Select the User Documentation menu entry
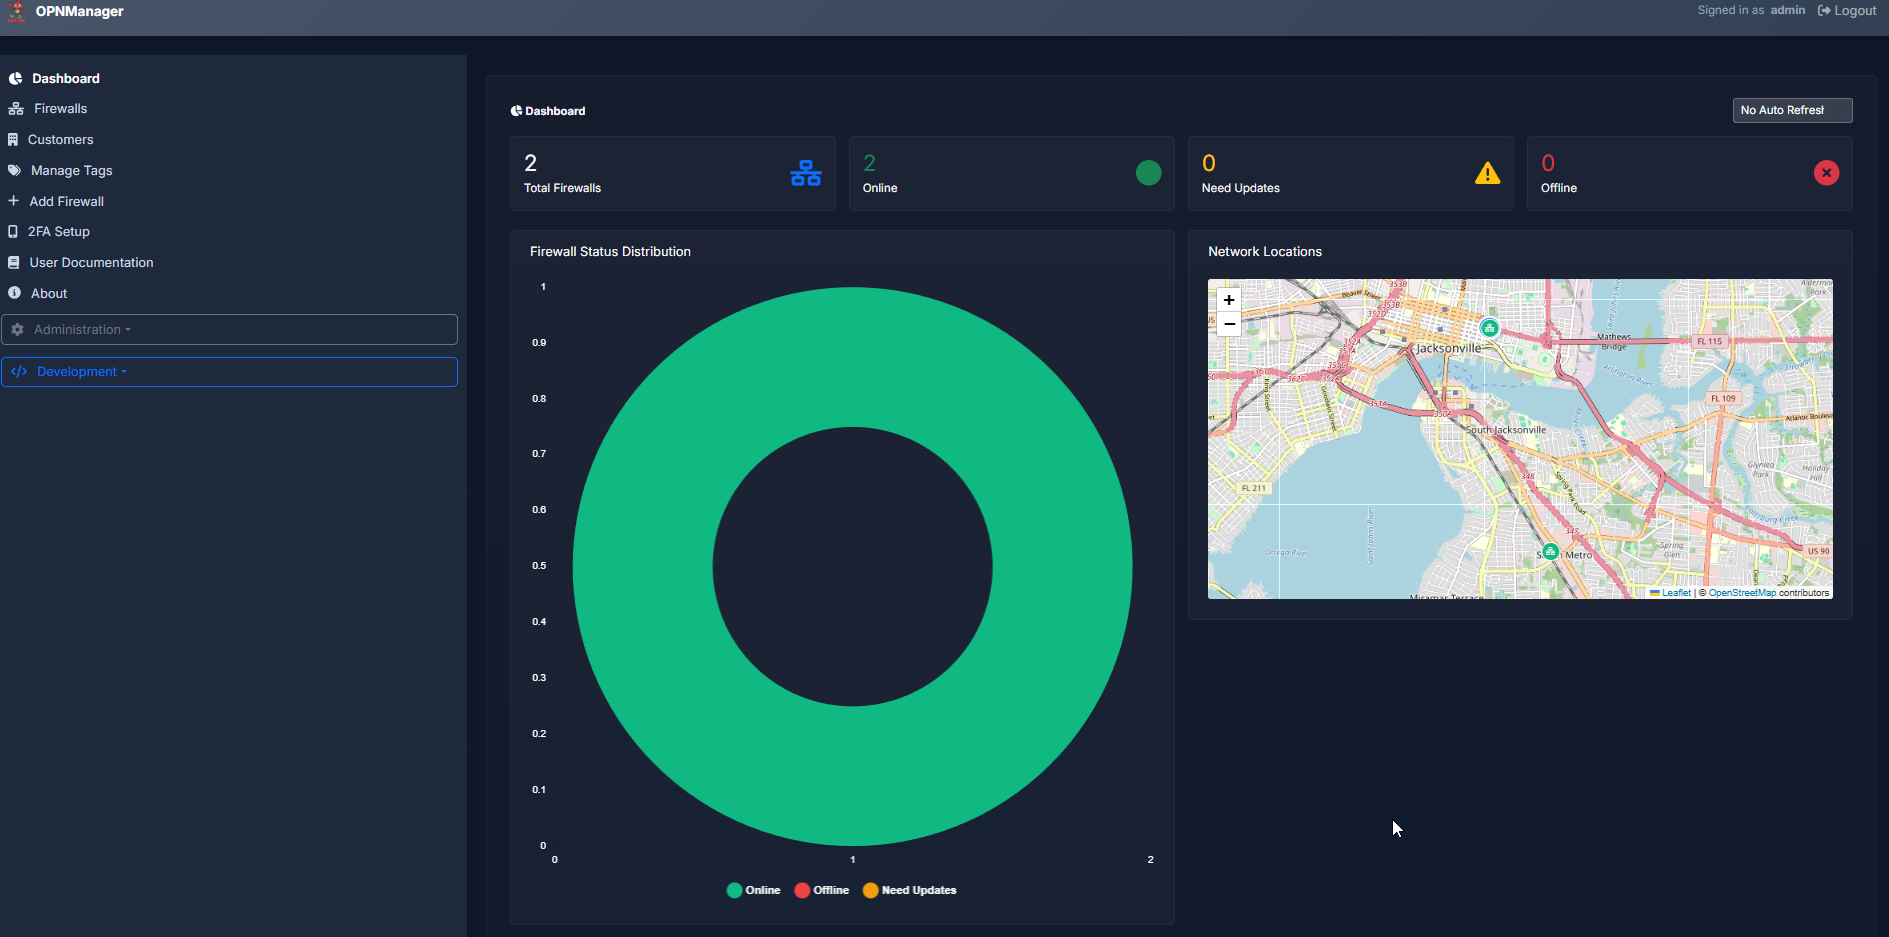The height and width of the screenshot is (937, 1889). (91, 262)
